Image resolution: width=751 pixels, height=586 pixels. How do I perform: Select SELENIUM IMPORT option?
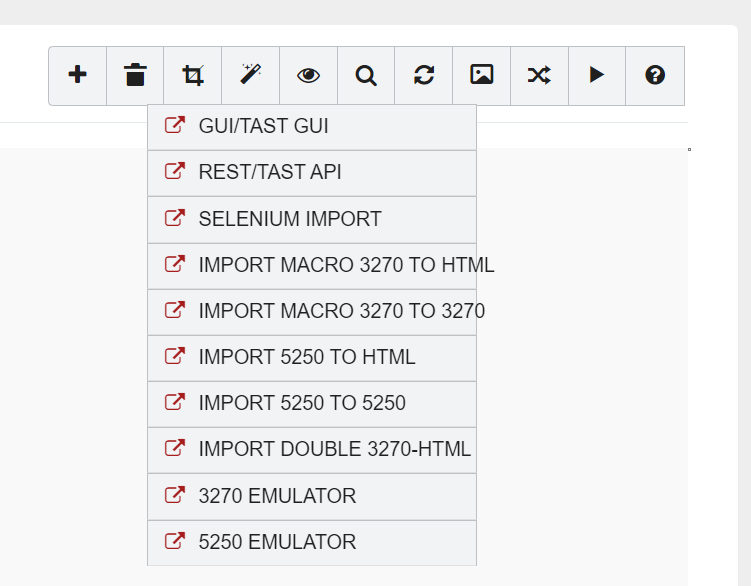(x=290, y=219)
